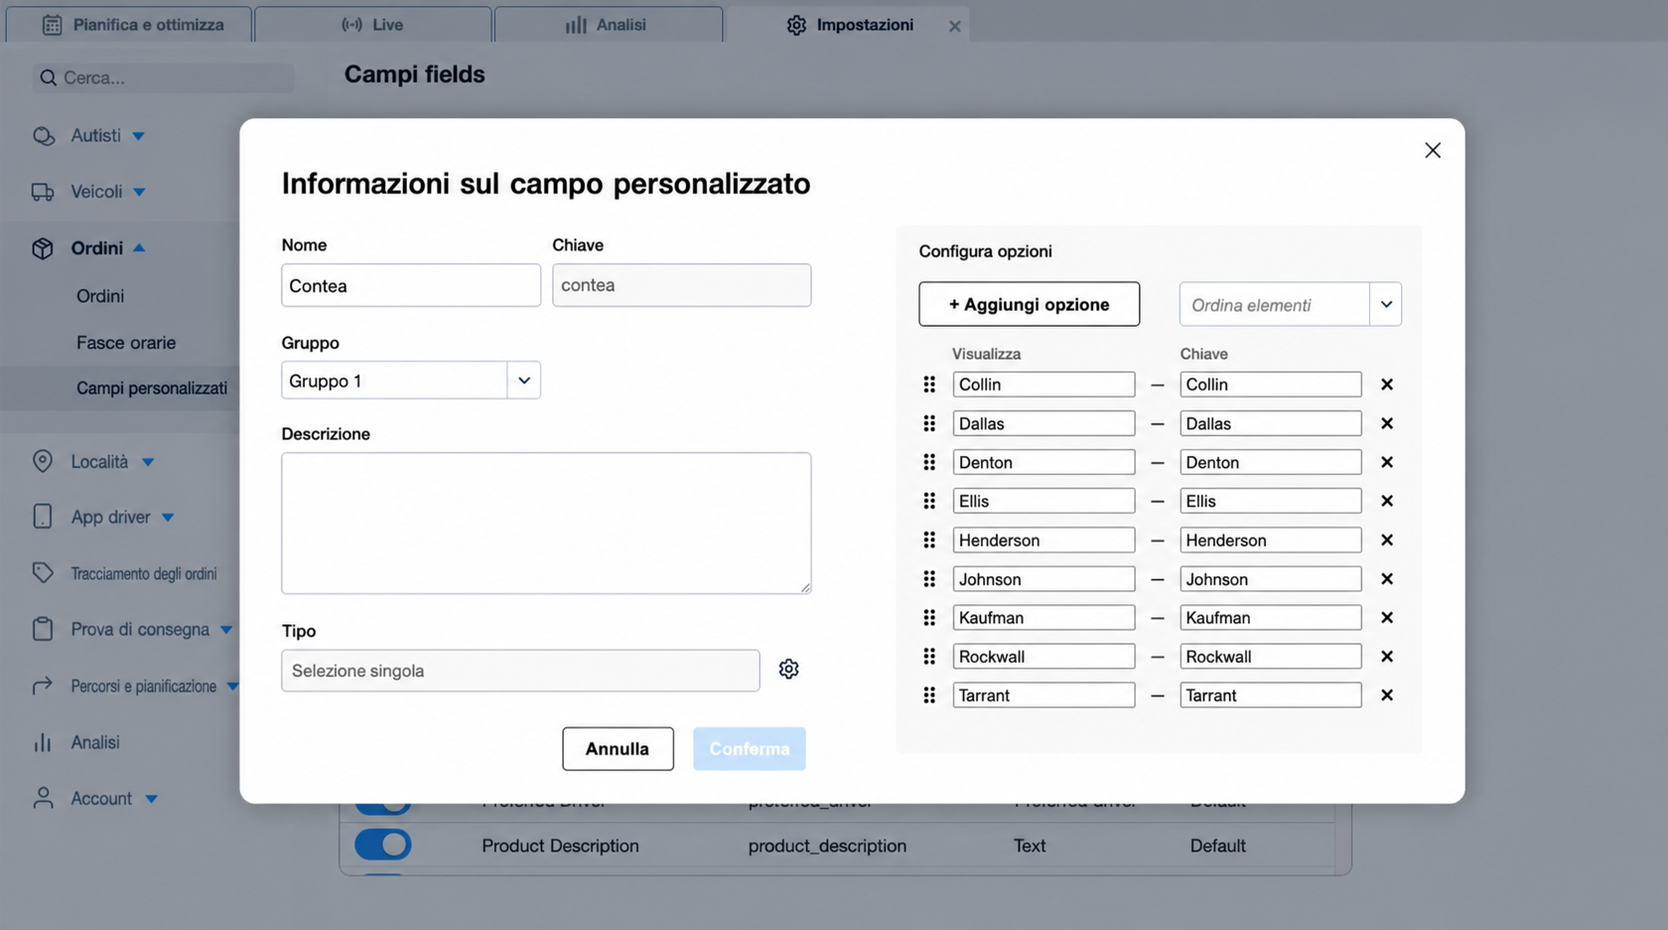Expand the App driver sidebar menu
The height and width of the screenshot is (930, 1668).
(x=168, y=518)
